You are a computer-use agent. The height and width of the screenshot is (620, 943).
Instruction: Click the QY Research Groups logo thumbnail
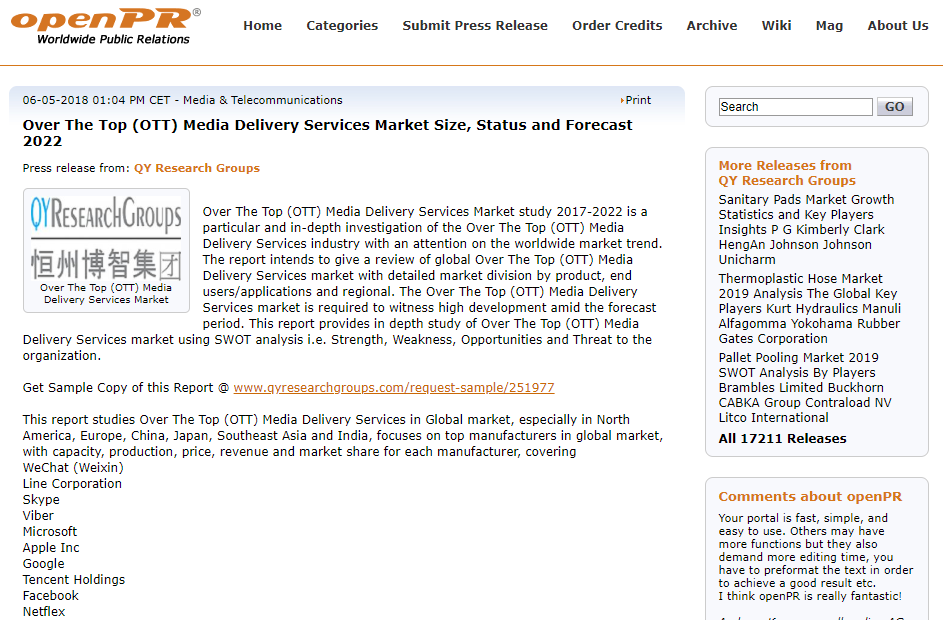click(x=106, y=239)
